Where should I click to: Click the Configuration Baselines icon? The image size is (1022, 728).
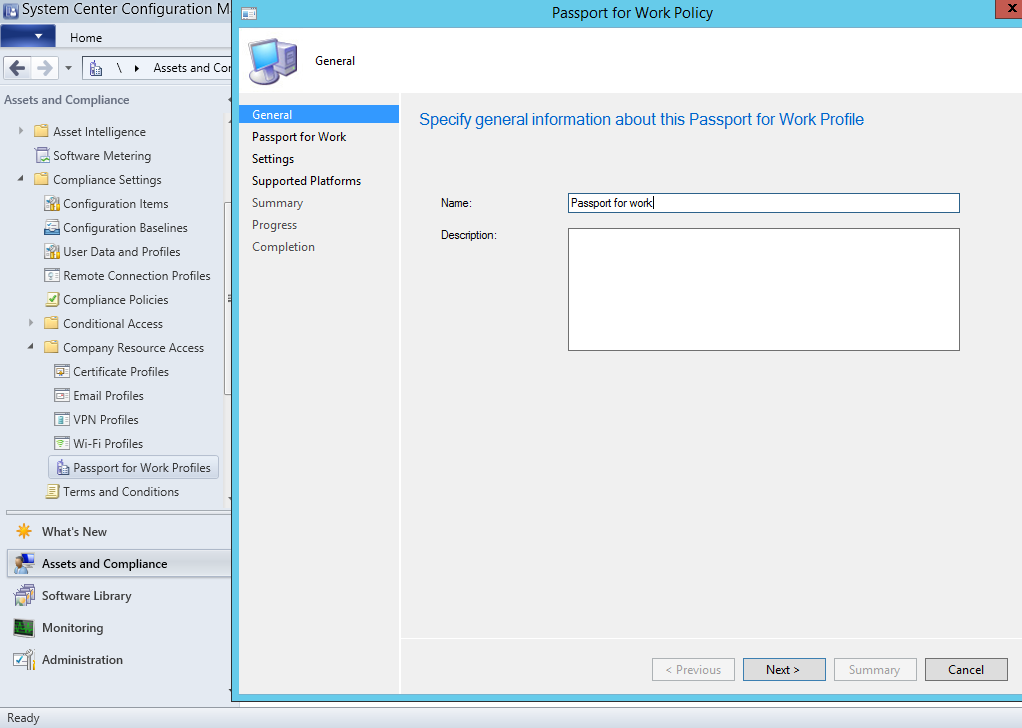coord(51,227)
